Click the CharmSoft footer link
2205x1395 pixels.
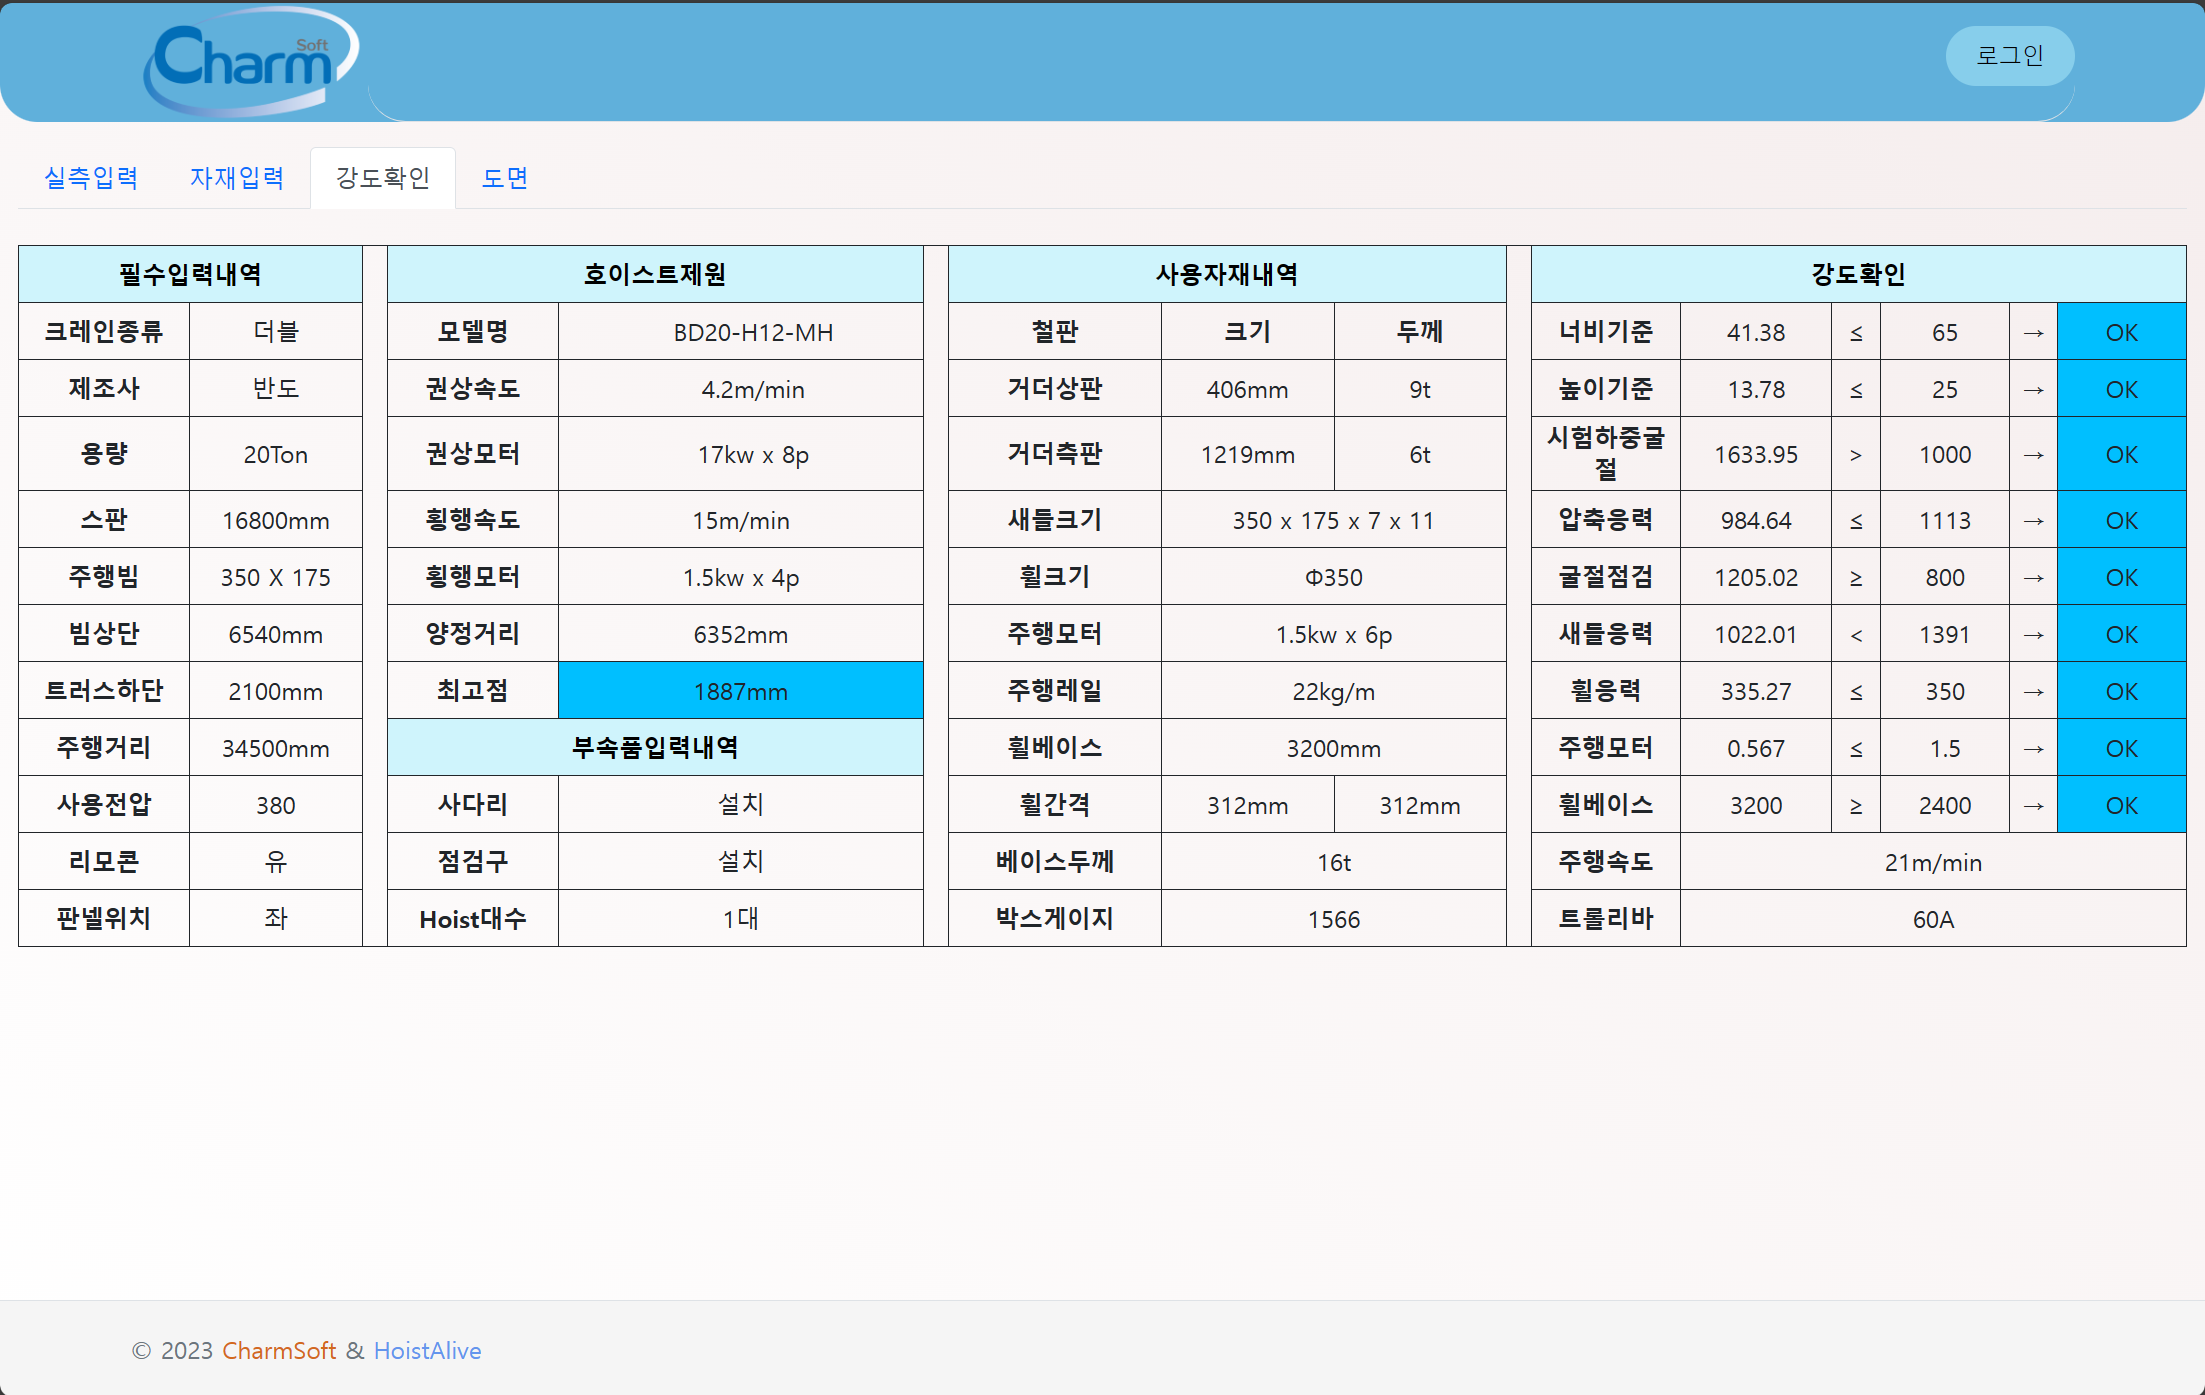(x=278, y=1350)
